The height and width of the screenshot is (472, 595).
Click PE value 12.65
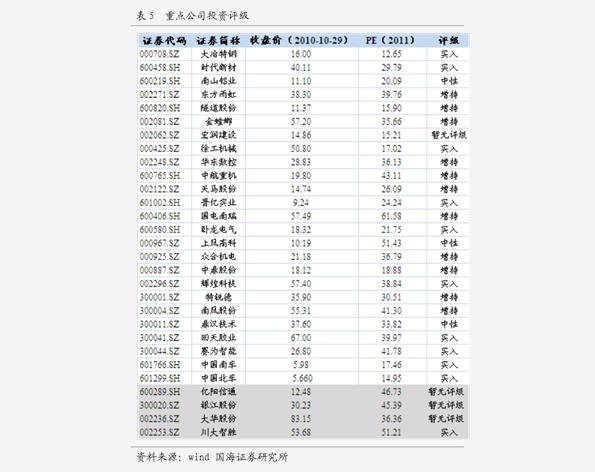(x=391, y=54)
